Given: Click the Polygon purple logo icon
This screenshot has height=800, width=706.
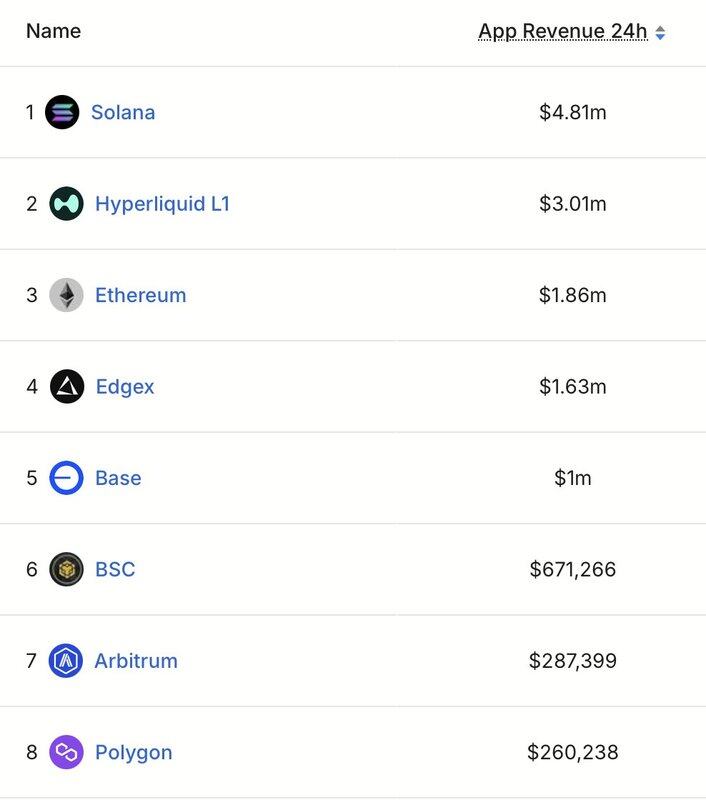Looking at the screenshot, I should click(66, 752).
